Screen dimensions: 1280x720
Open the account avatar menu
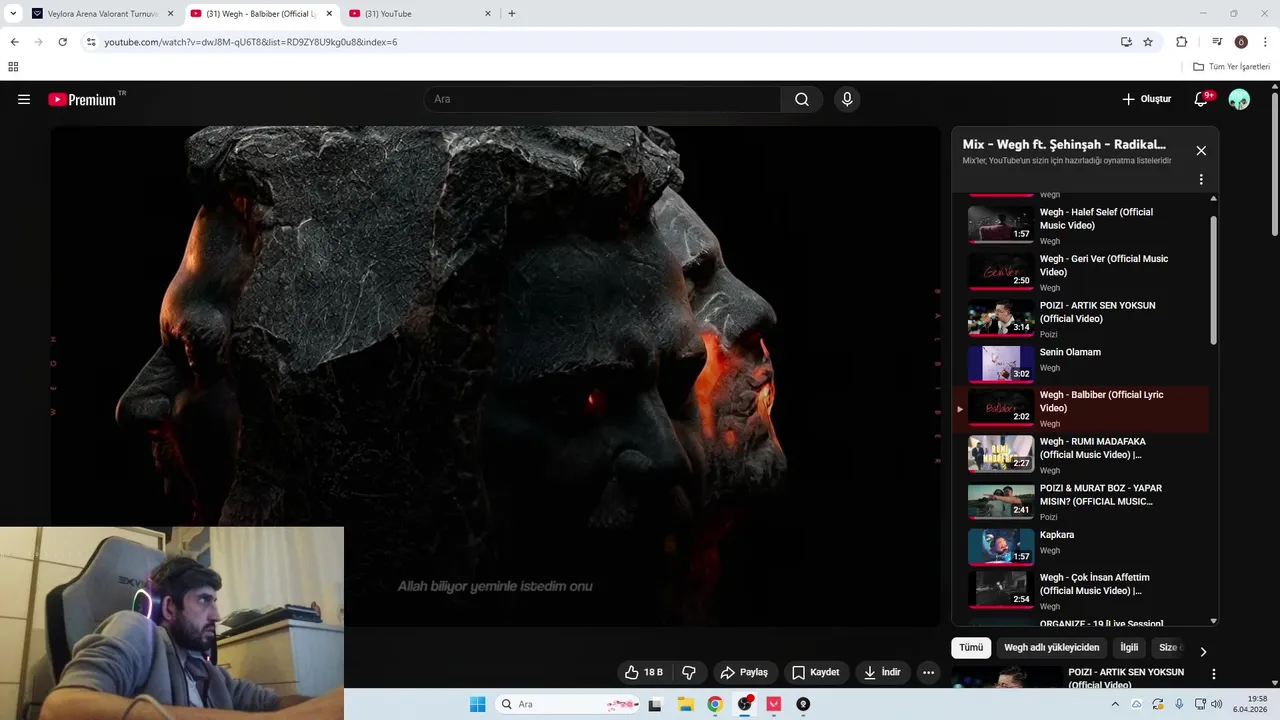pos(1239,99)
